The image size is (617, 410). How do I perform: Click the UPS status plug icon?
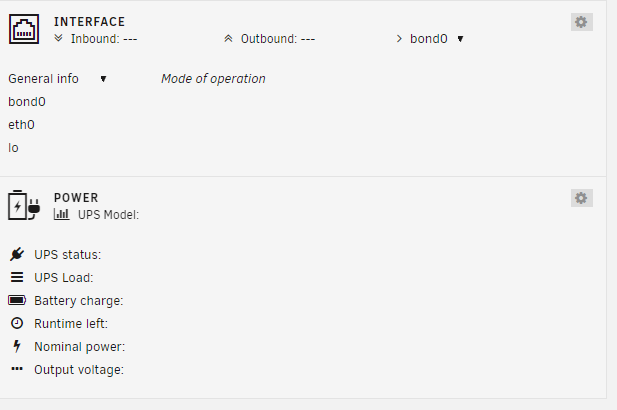point(17,254)
